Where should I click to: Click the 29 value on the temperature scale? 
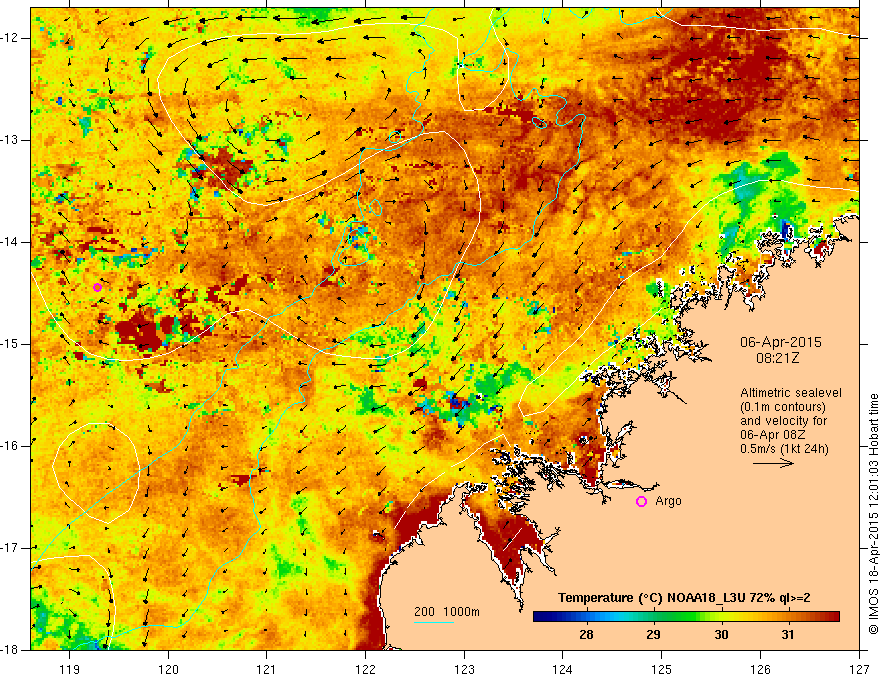(653, 635)
